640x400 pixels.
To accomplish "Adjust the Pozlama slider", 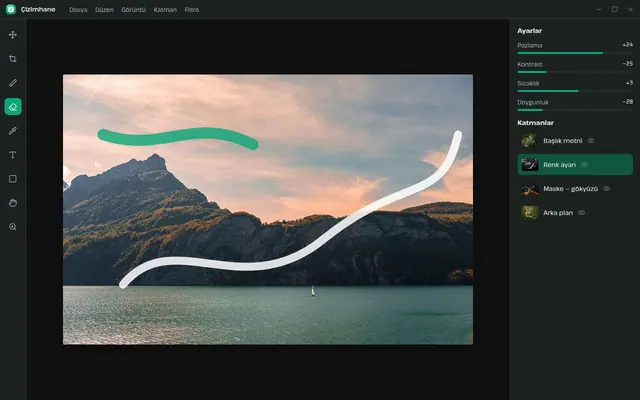I will (x=575, y=53).
